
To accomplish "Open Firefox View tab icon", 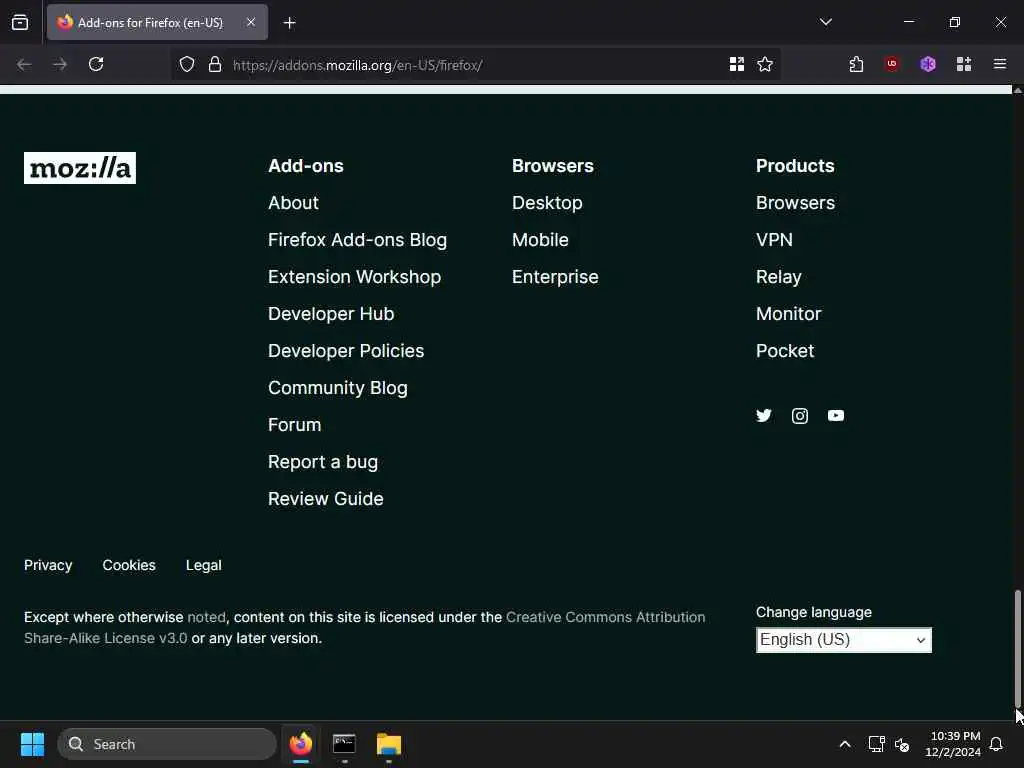I will 20,22.
